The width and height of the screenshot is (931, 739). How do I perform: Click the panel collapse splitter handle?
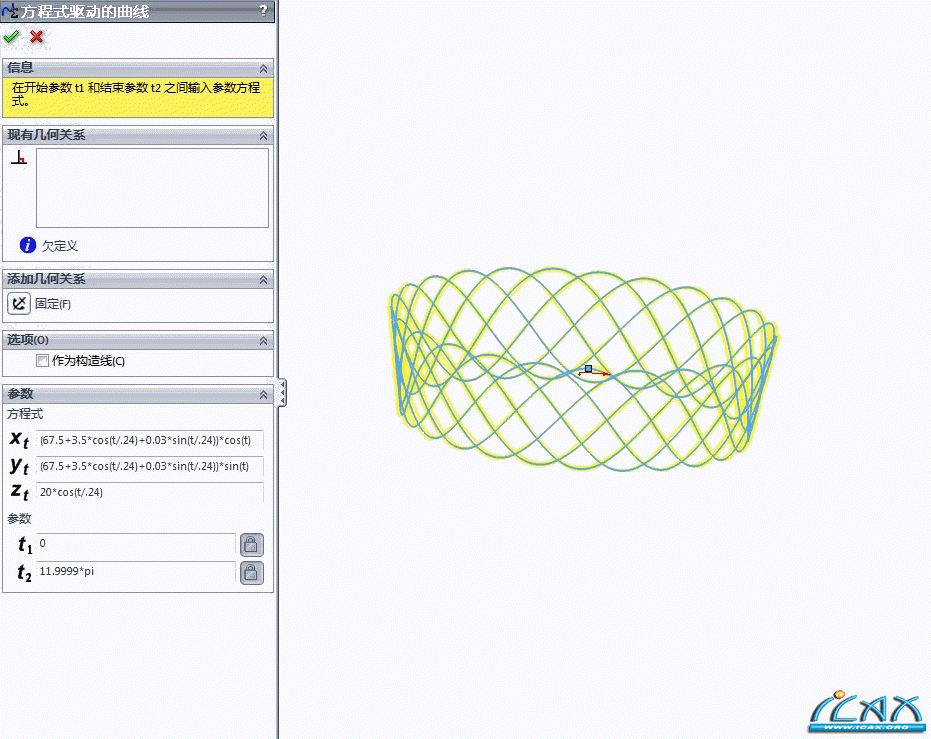pyautogui.click(x=282, y=392)
